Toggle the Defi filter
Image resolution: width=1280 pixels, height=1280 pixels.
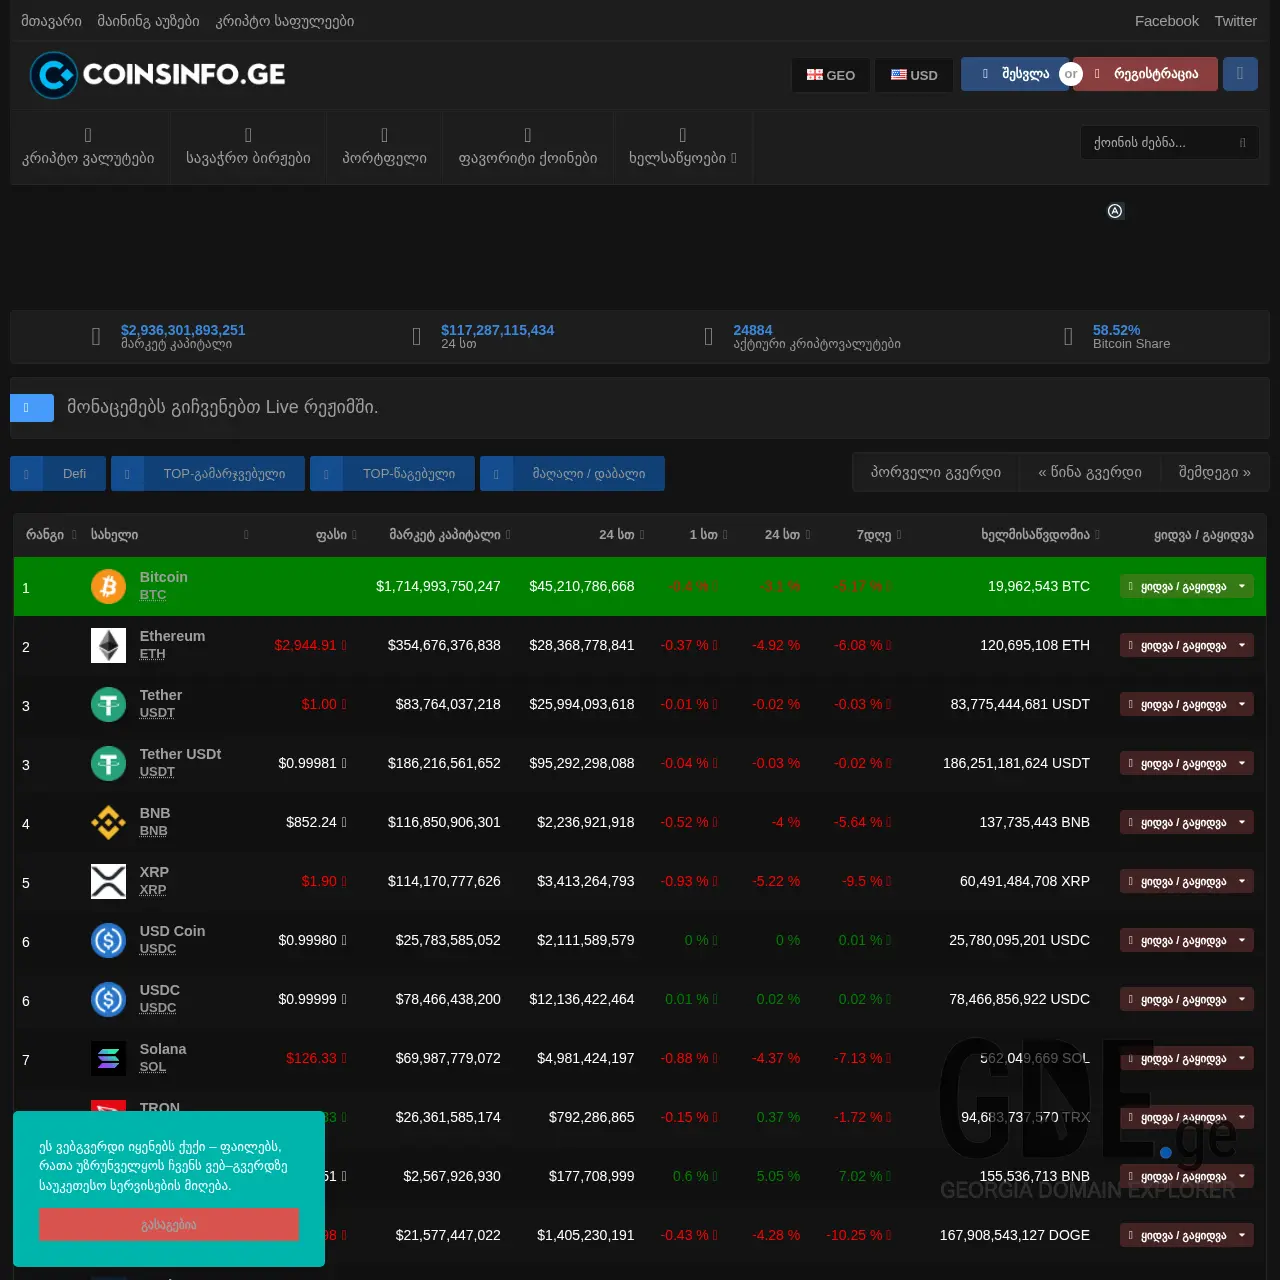(57, 473)
